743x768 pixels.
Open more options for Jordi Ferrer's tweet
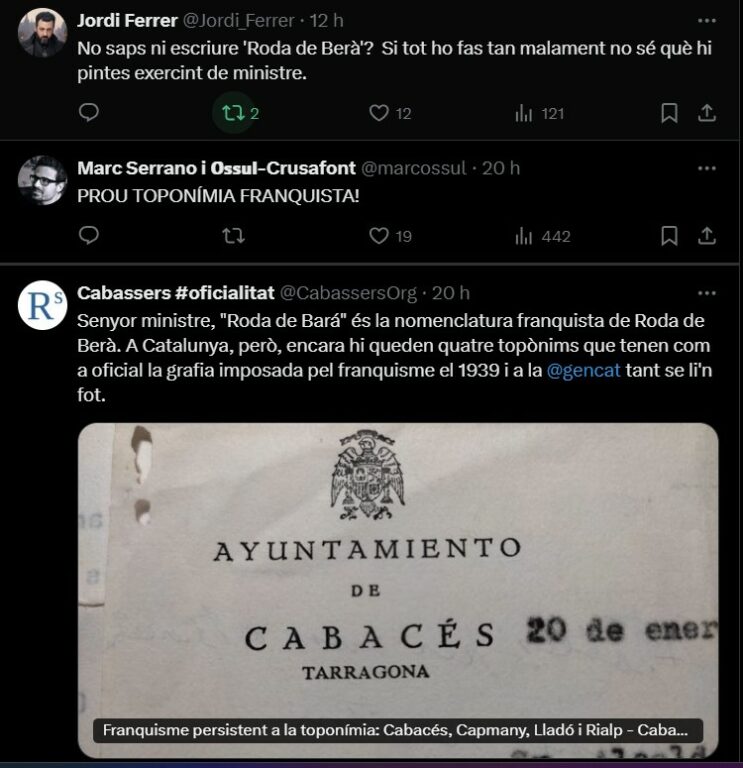click(706, 21)
